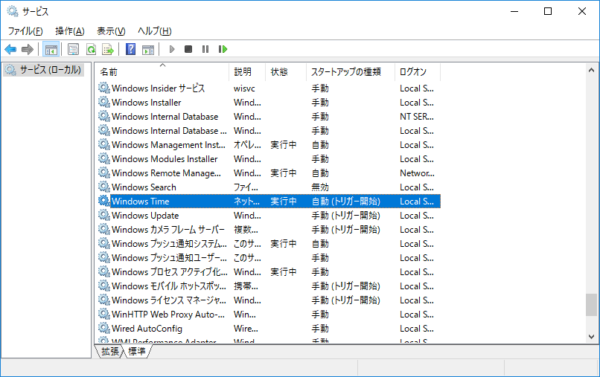Click gear icon of Windows Update row
600x377 pixels.
click(x=104, y=215)
